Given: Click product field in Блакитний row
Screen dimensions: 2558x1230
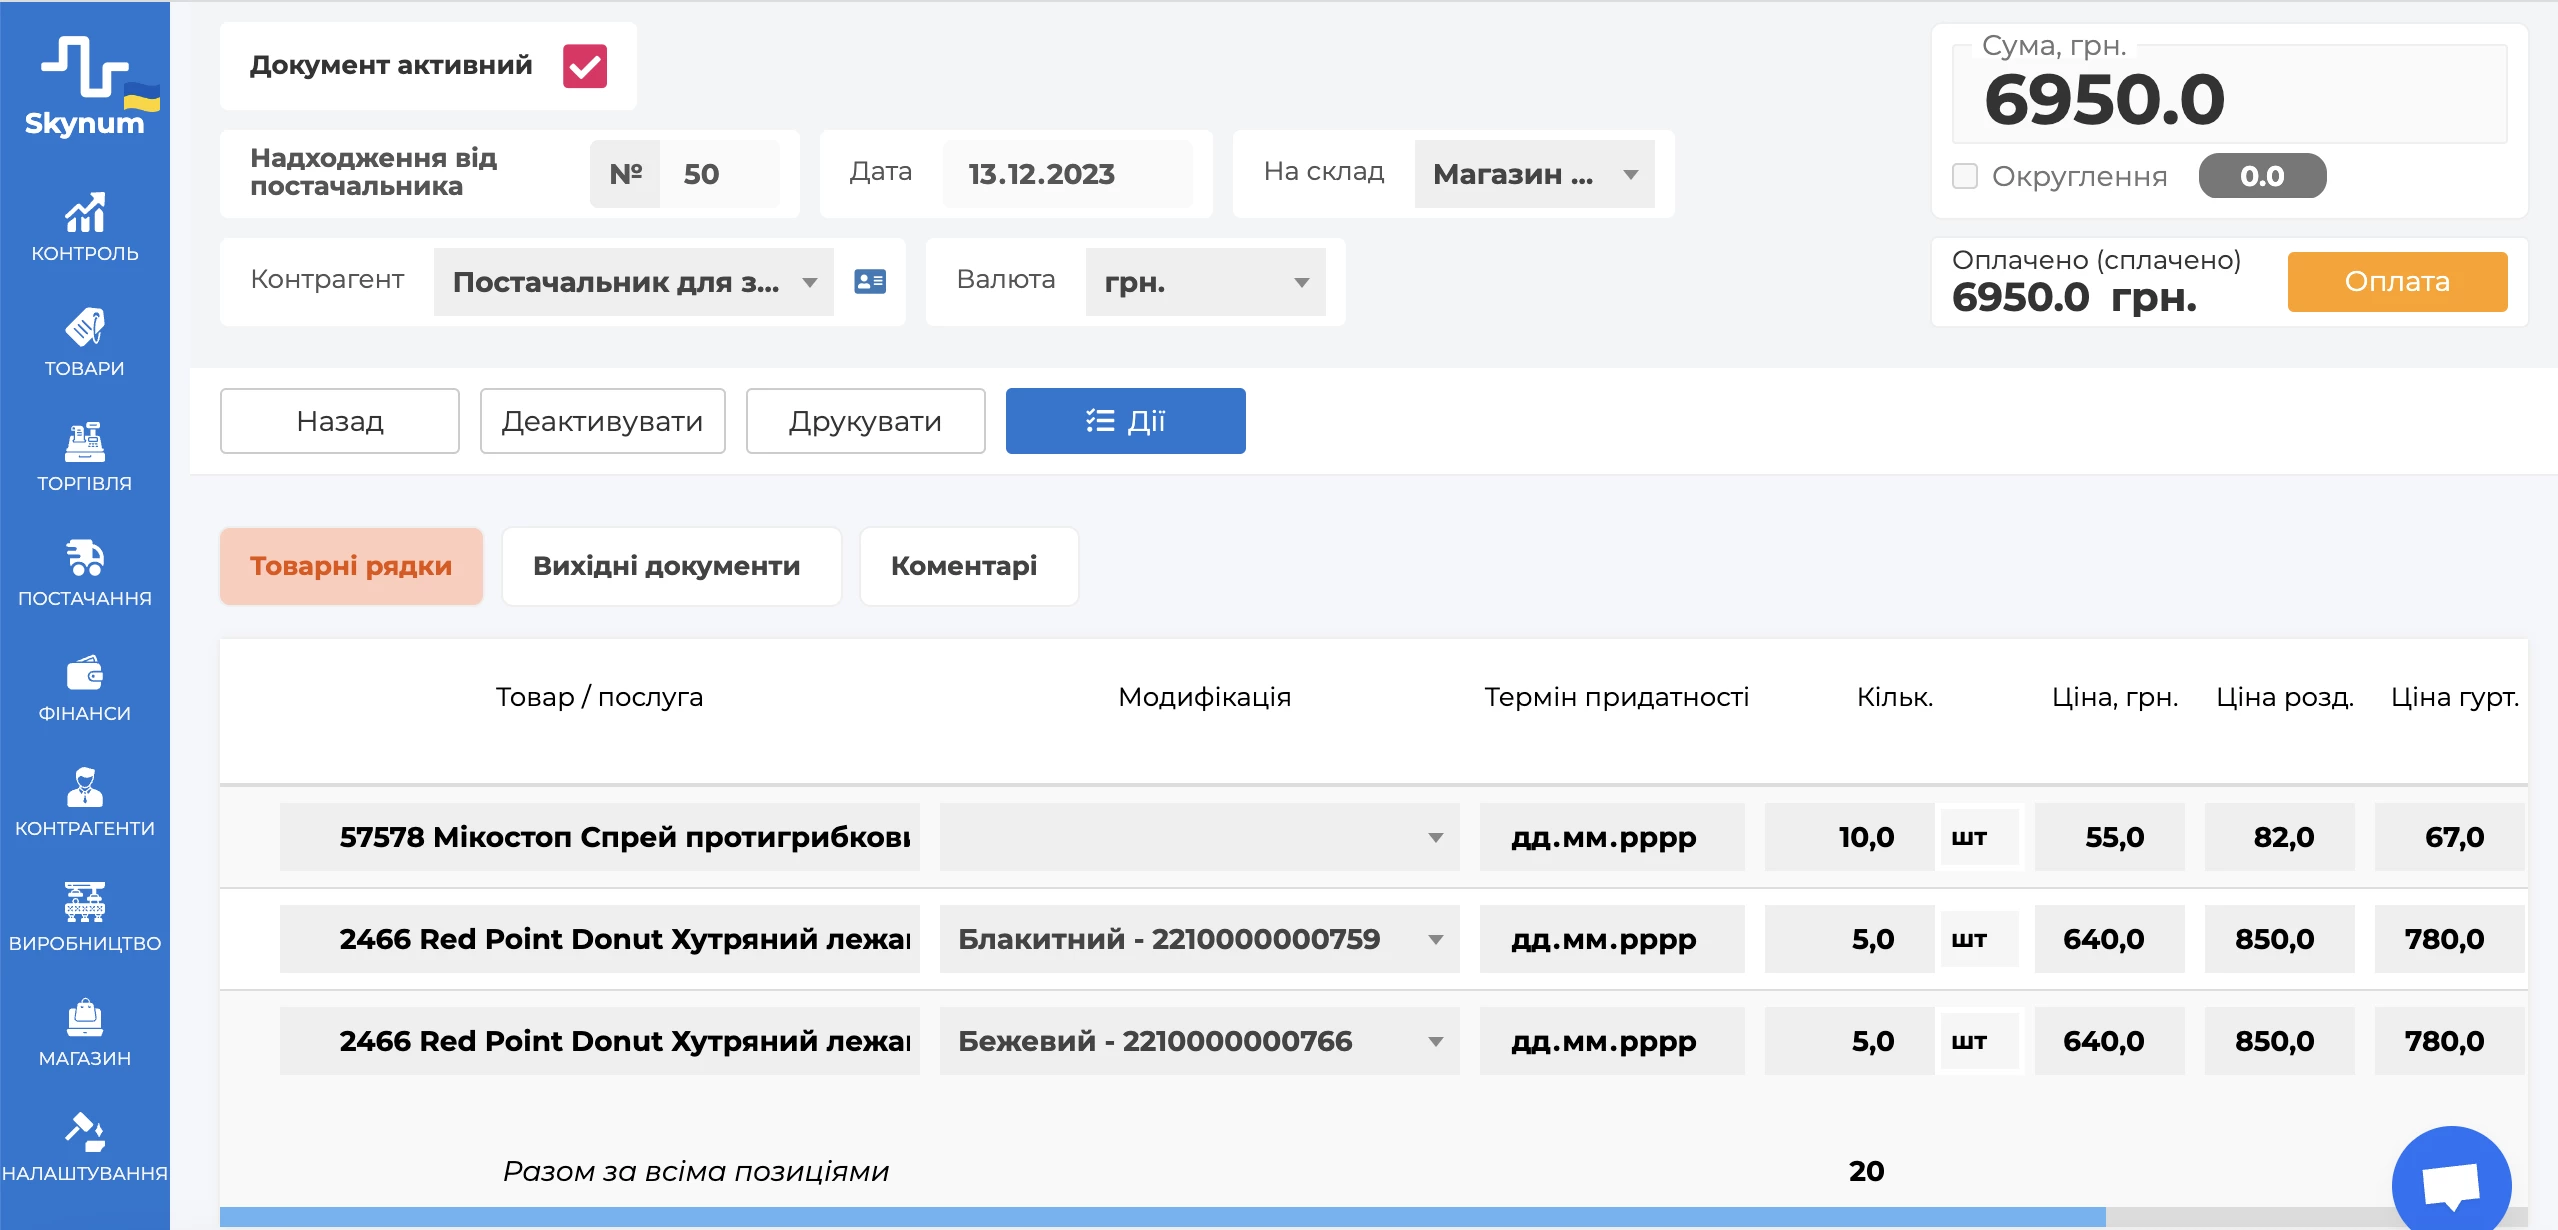Looking at the screenshot, I should pyautogui.click(x=599, y=939).
